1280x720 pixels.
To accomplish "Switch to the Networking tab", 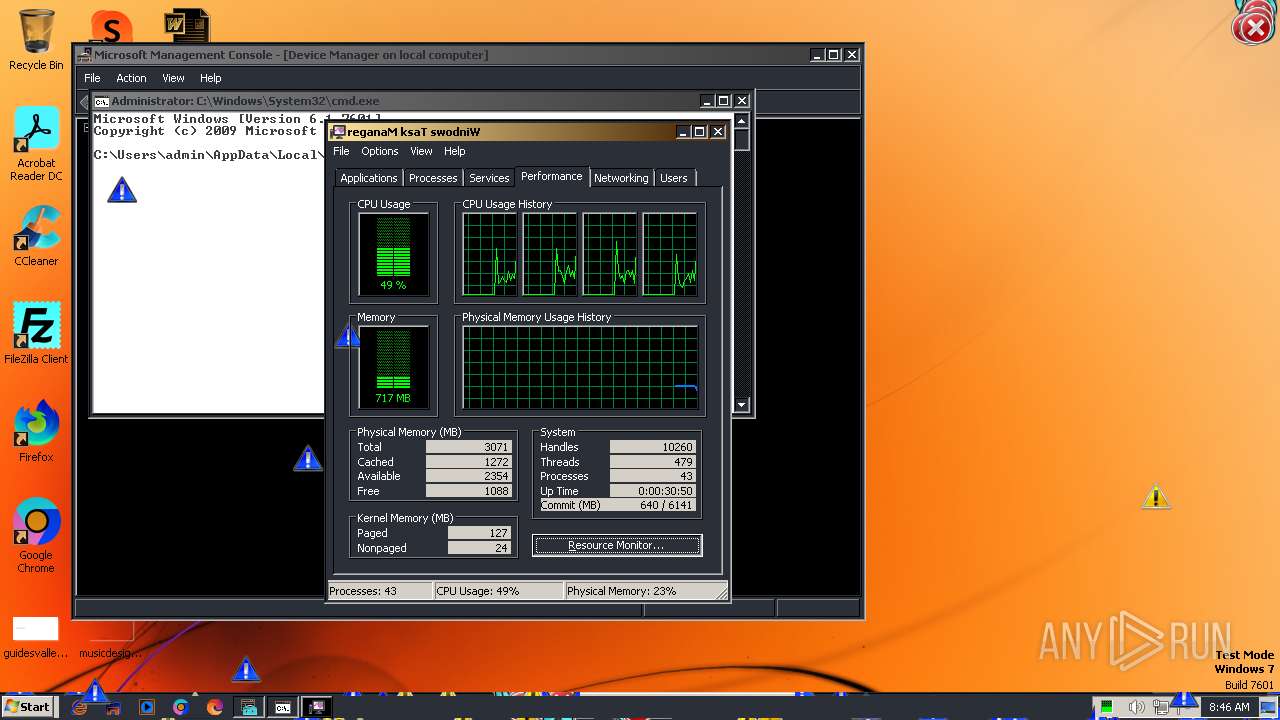I will point(621,178).
